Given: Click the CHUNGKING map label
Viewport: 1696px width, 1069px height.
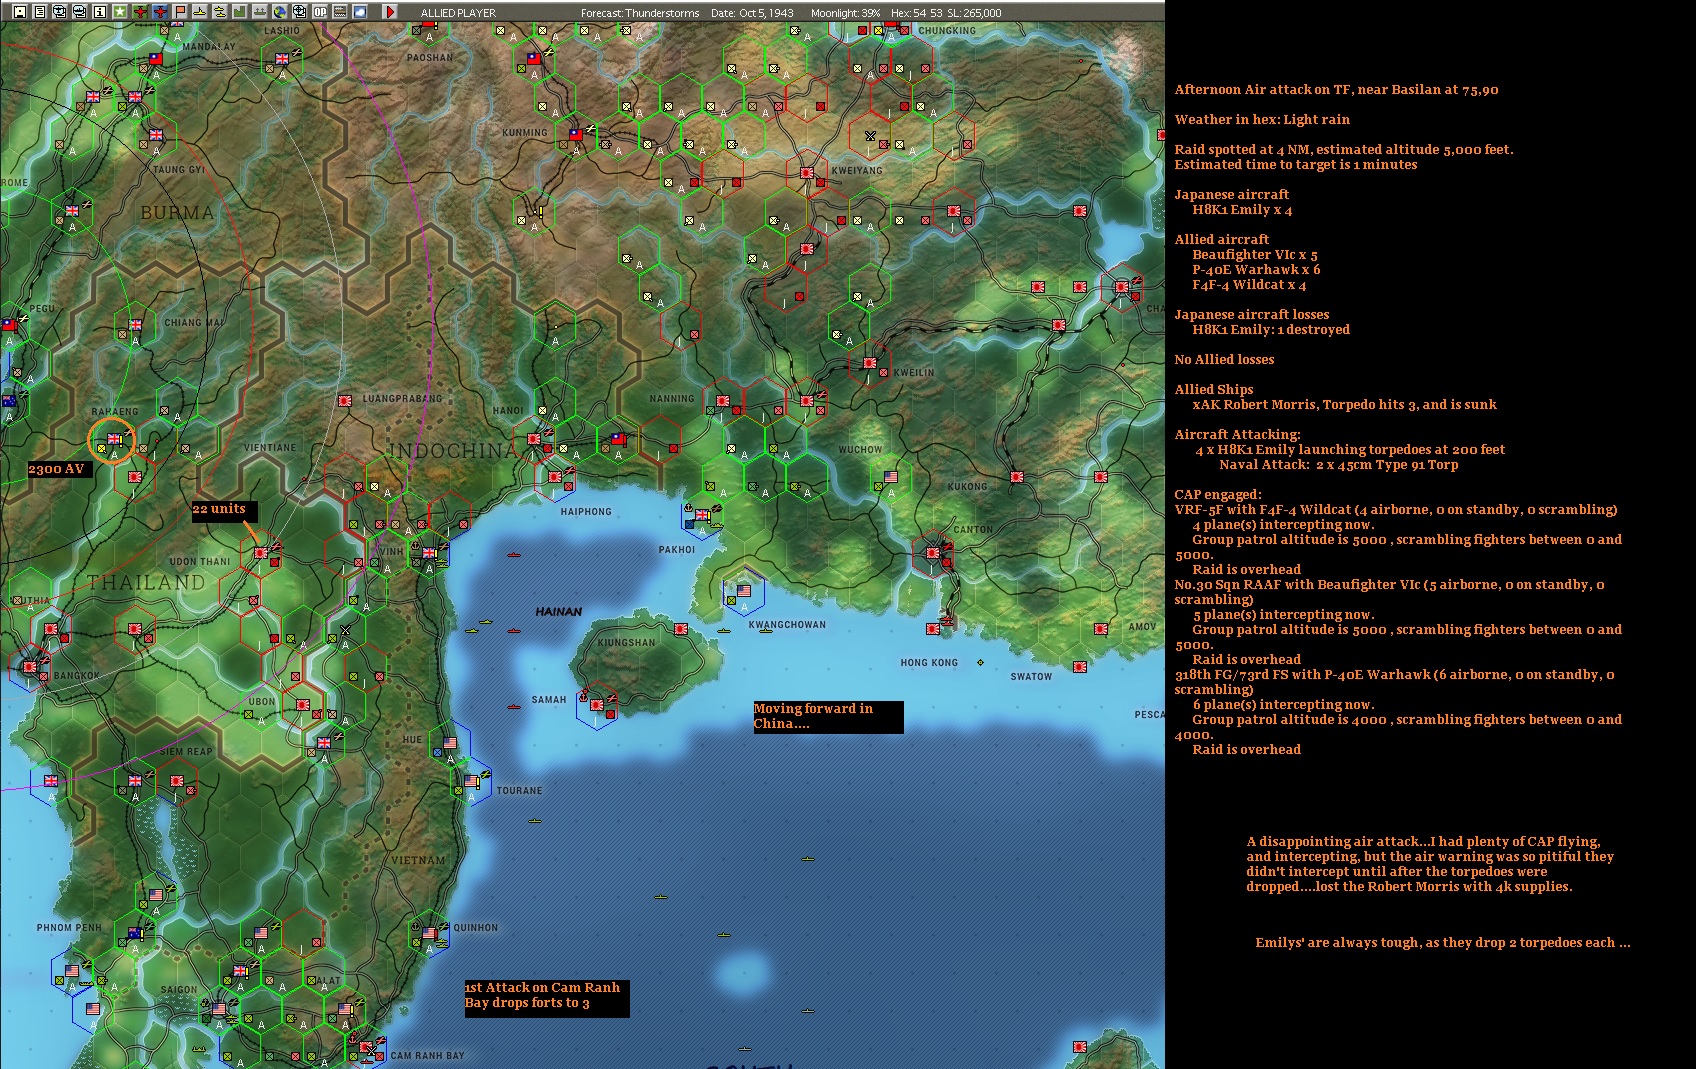Looking at the screenshot, I should [947, 31].
